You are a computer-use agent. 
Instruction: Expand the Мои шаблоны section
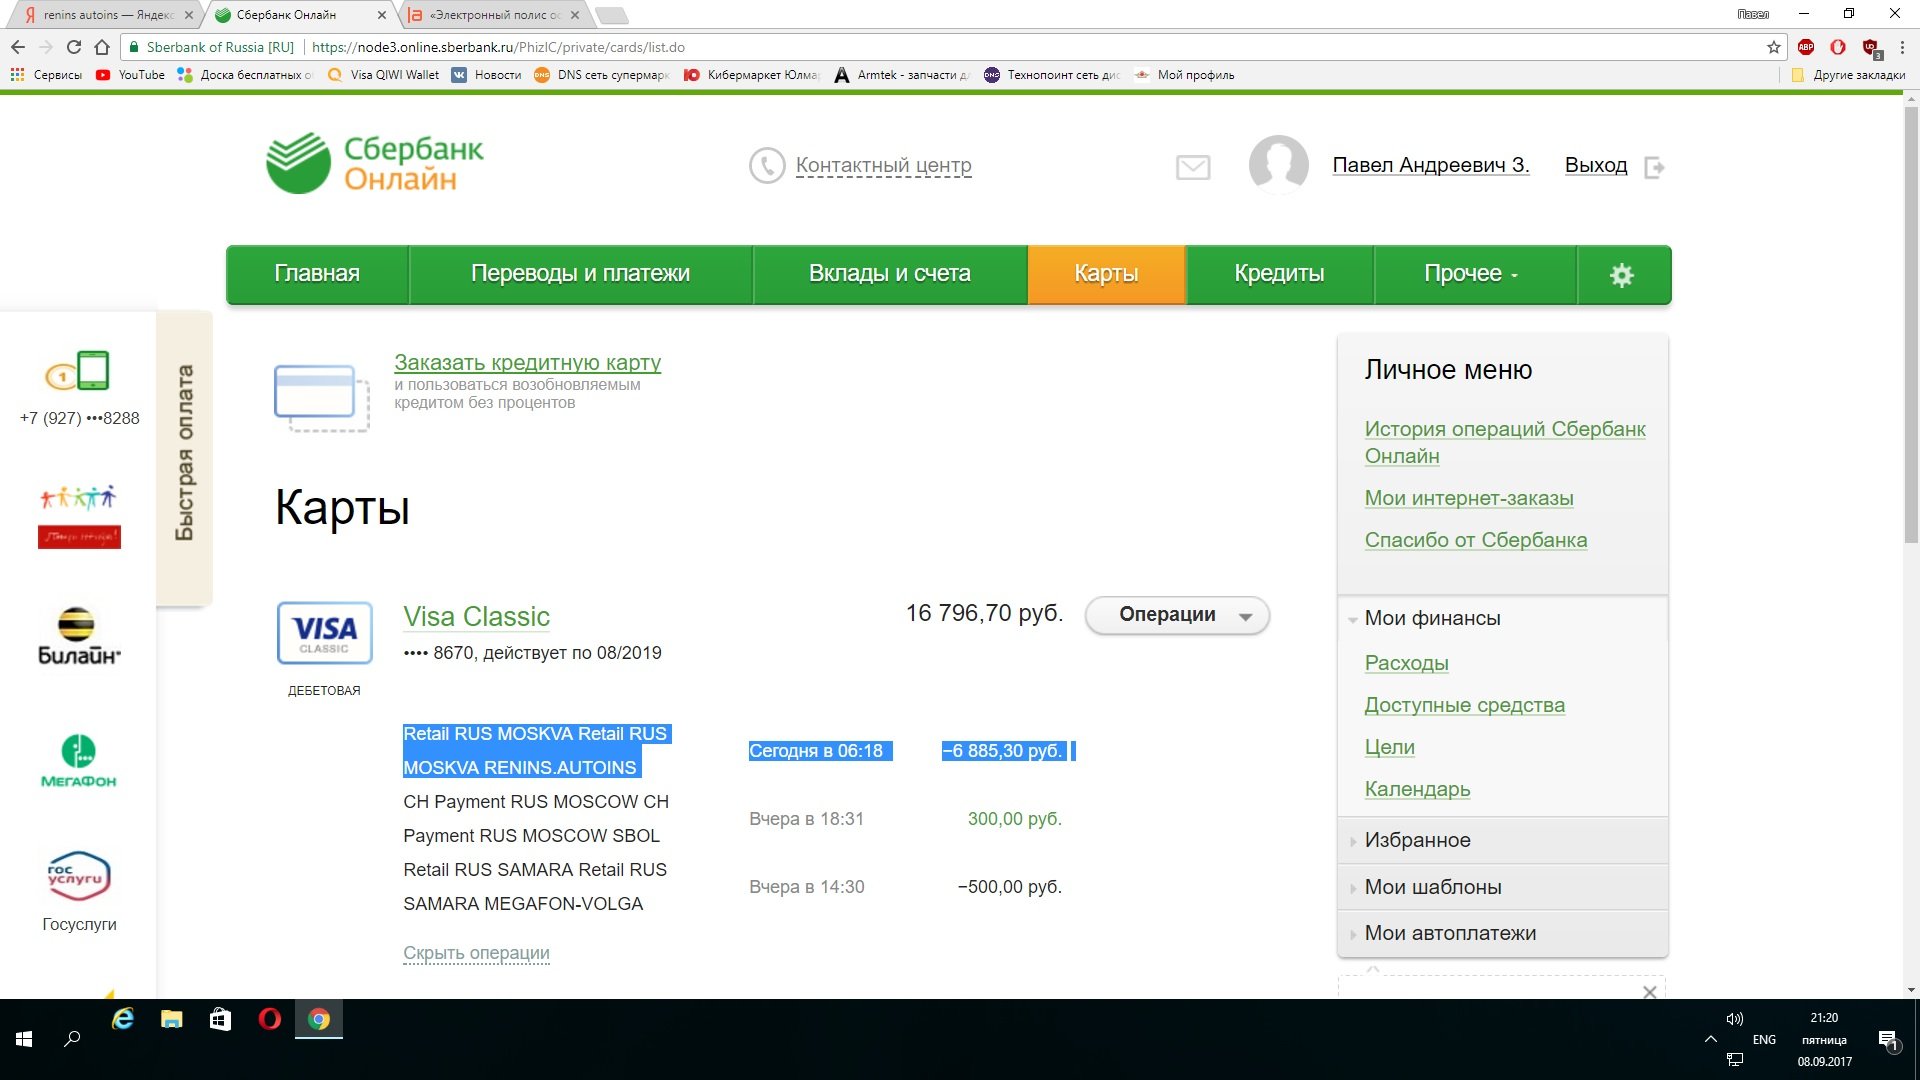click(x=1503, y=888)
